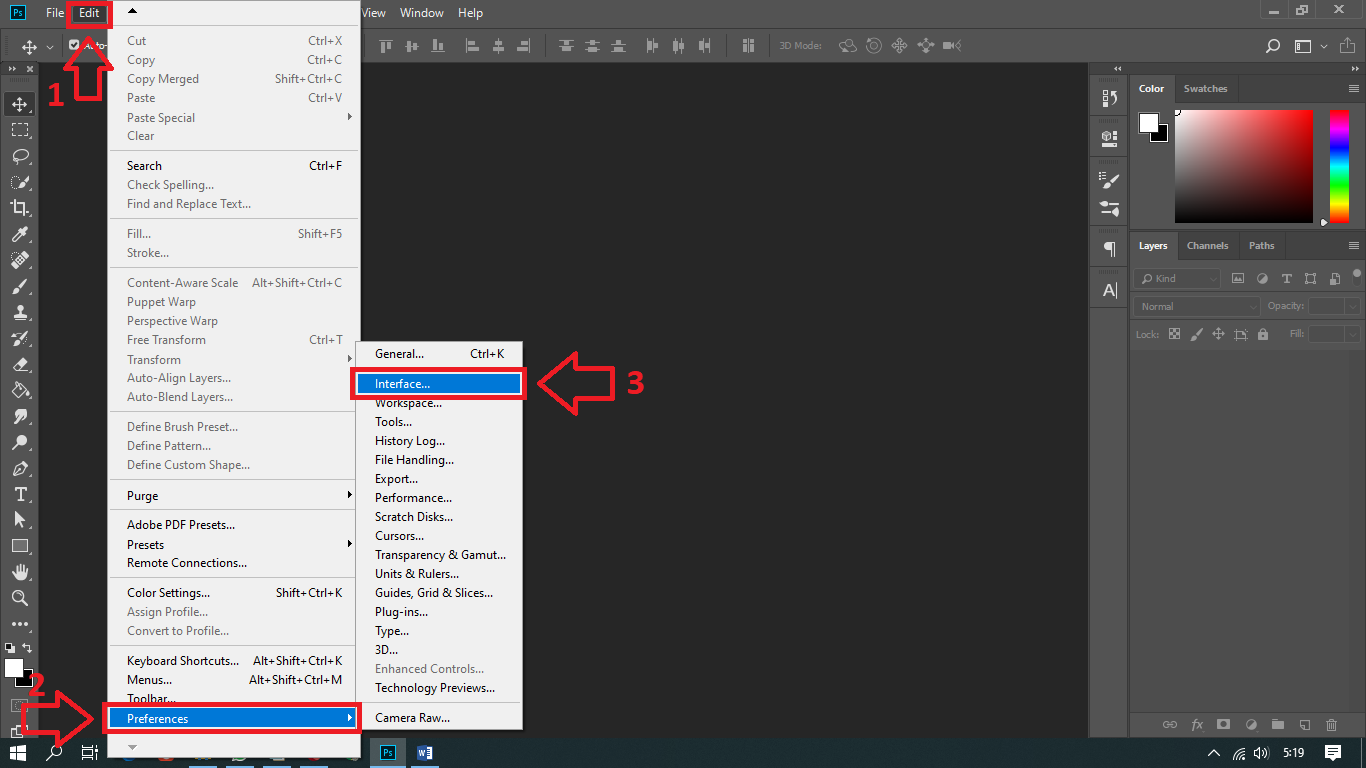Choose Interface... in Preferences submenu
The width and height of the screenshot is (1366, 768).
(x=438, y=384)
